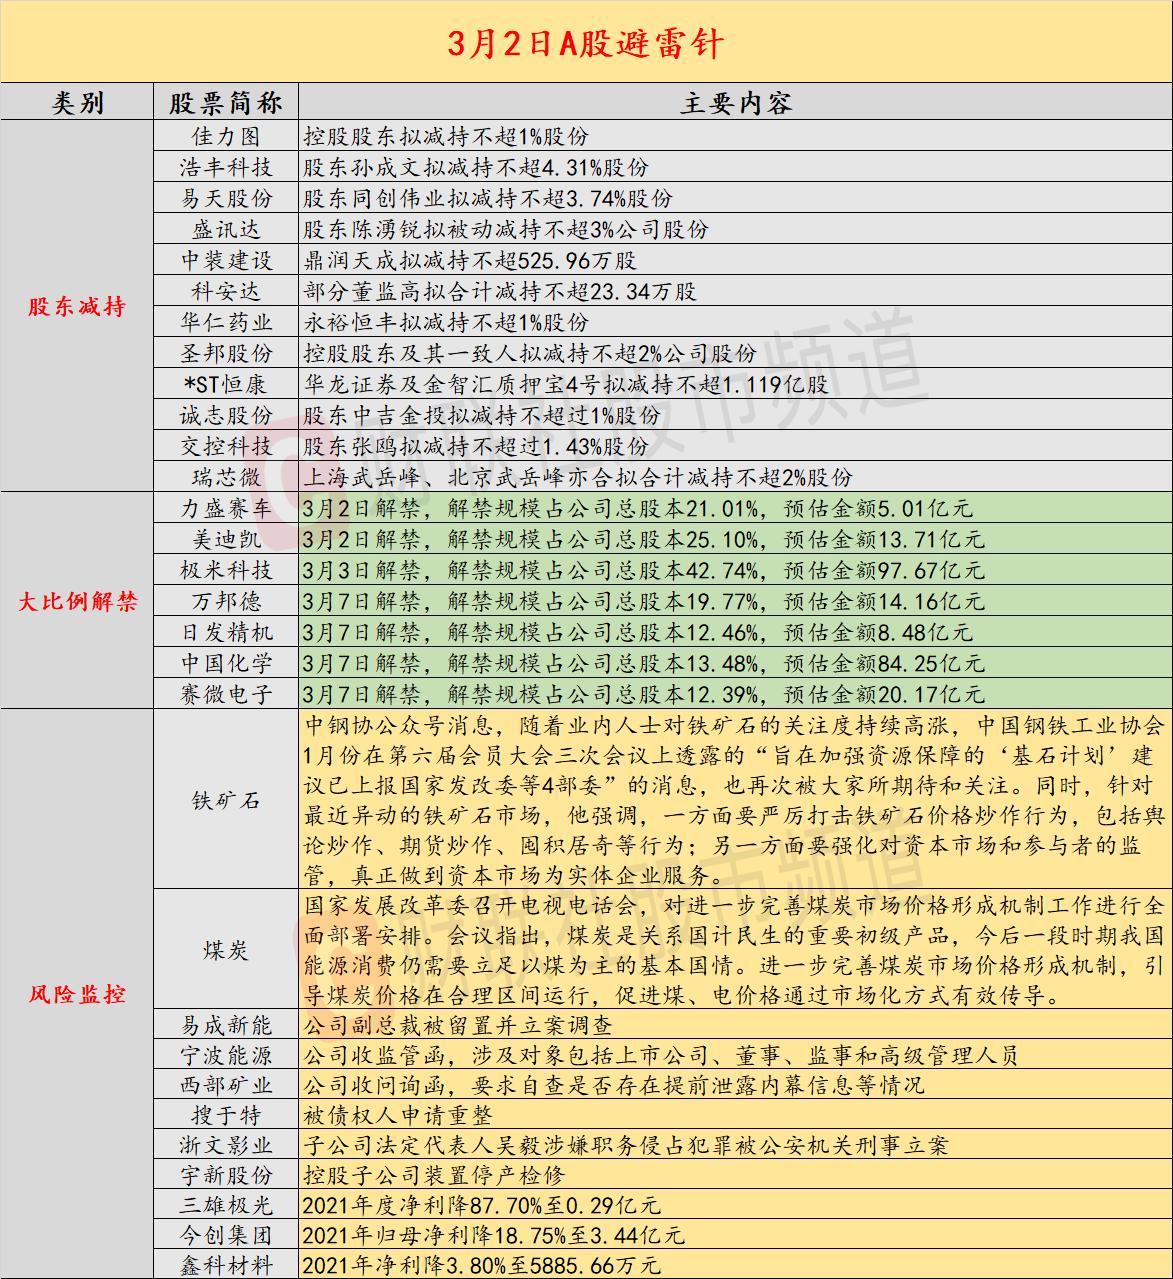Click '控股股东拟减持不超1%股份' content

(x=446, y=136)
